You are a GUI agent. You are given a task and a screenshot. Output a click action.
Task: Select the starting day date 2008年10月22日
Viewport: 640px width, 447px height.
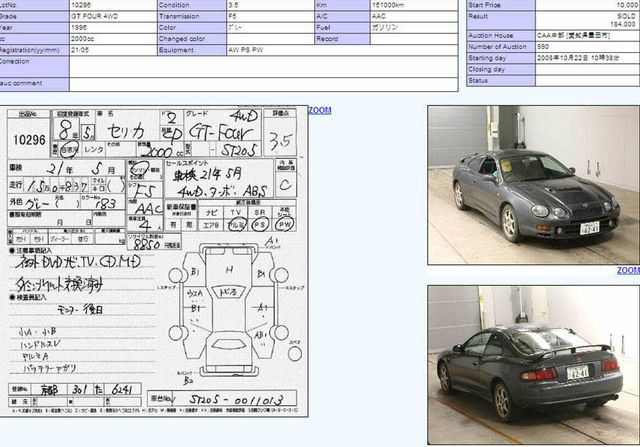563,58
